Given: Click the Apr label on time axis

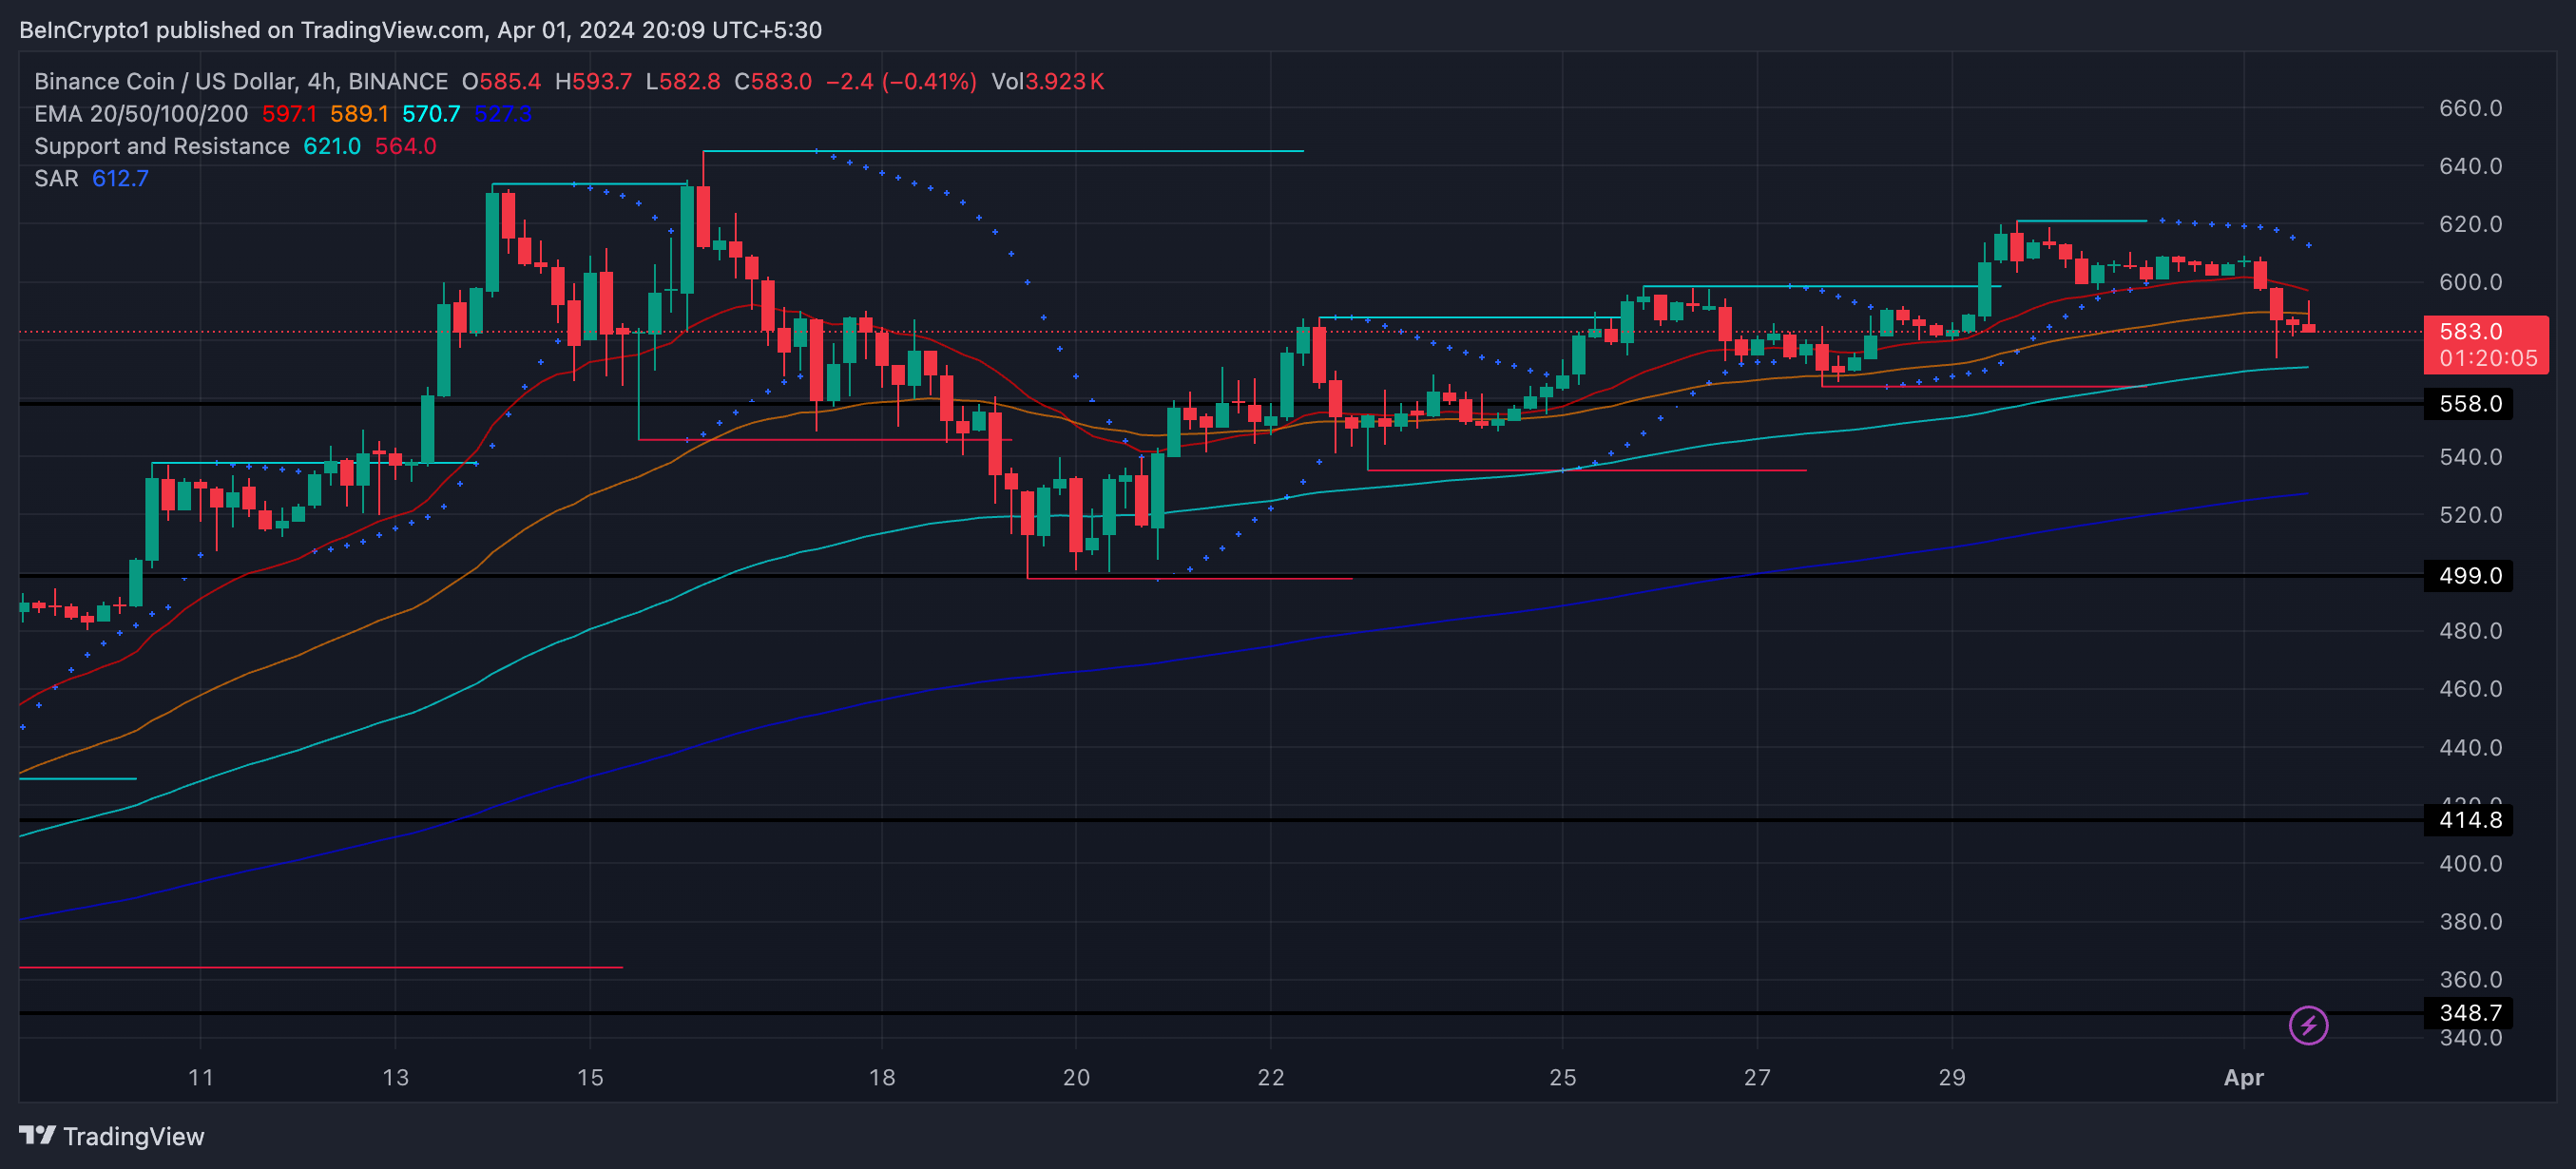Looking at the screenshot, I should (2243, 1077).
